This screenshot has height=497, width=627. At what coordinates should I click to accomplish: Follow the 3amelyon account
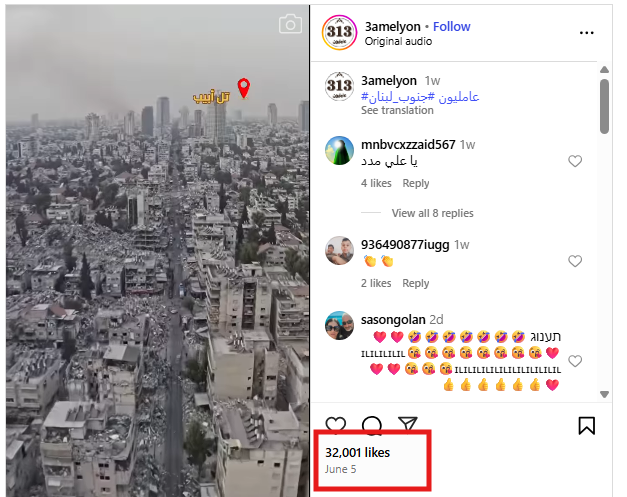[451, 27]
